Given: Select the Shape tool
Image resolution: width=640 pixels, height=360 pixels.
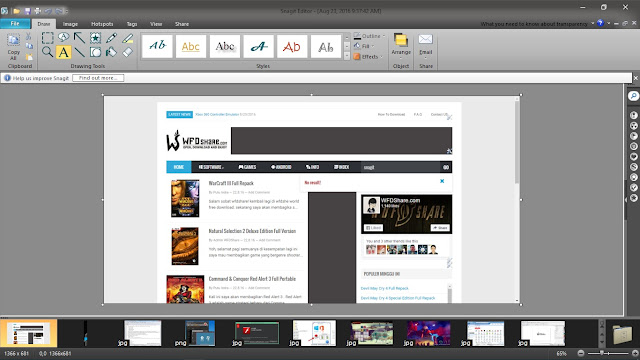Looking at the screenshot, I should 95,52.
